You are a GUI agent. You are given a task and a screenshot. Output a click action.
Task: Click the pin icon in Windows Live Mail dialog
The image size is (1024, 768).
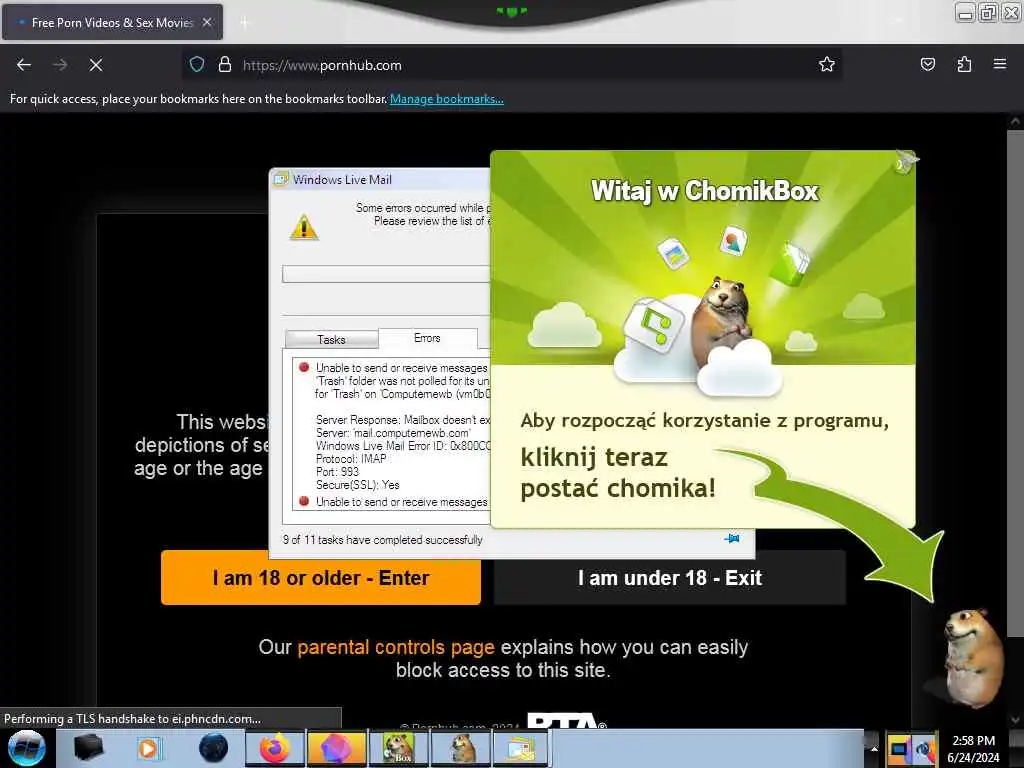pyautogui.click(x=732, y=539)
